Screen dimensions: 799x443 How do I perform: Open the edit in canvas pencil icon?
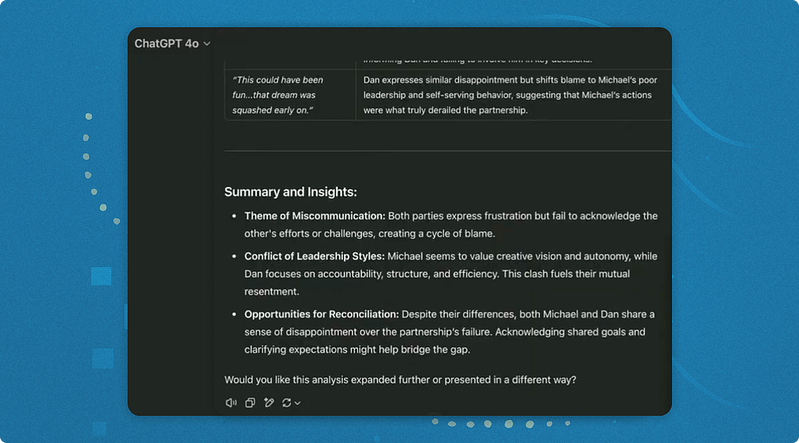[x=268, y=403]
